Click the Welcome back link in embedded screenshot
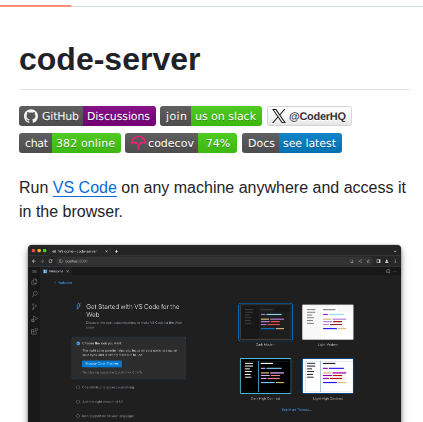Viewport: 423px width, 422px height. tap(63, 283)
